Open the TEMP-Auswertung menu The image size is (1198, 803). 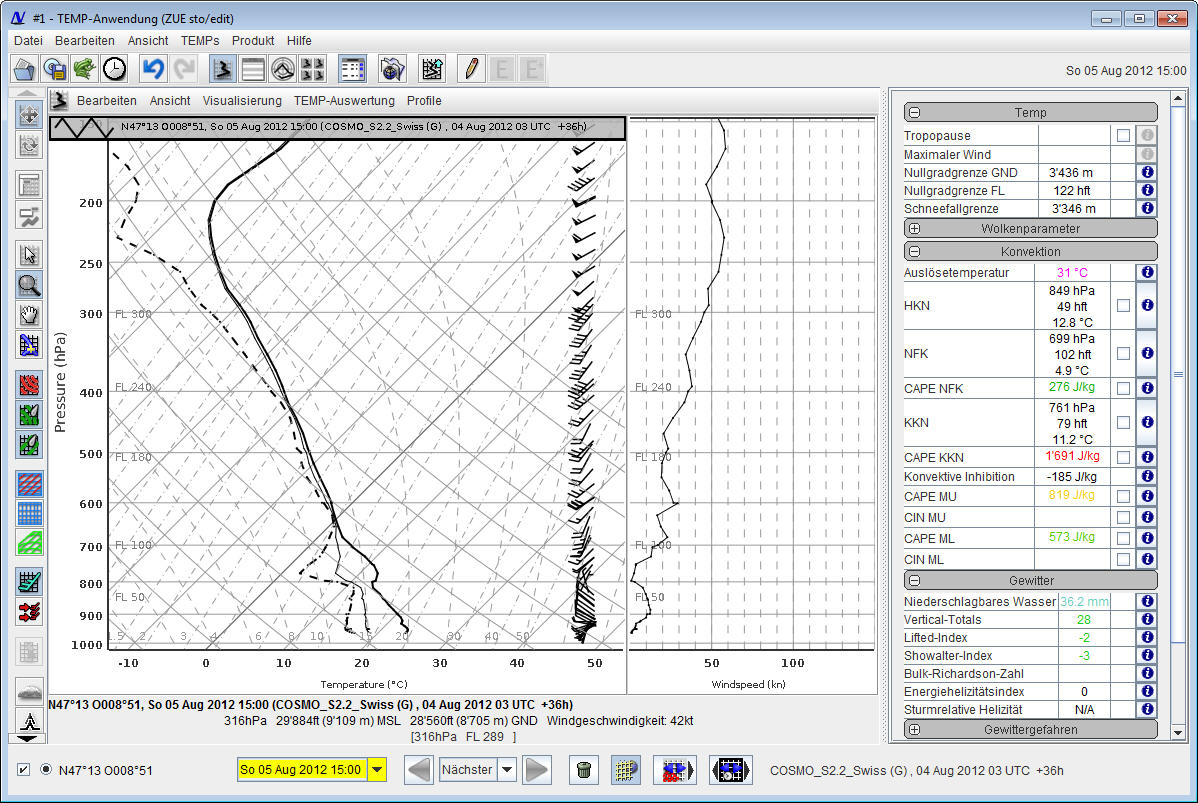pos(344,101)
